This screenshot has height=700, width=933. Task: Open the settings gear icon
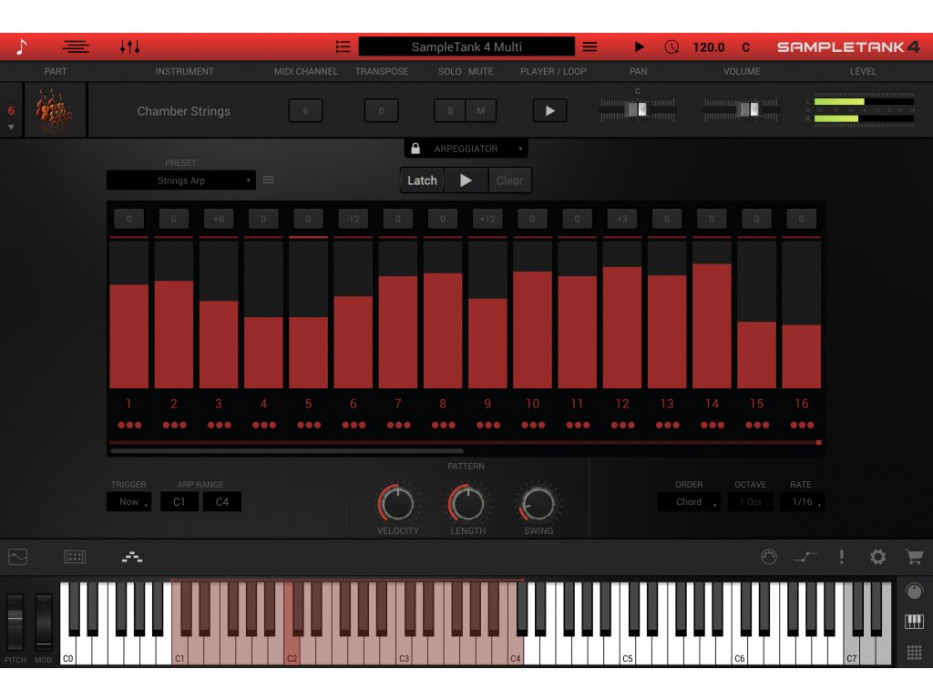(x=878, y=557)
